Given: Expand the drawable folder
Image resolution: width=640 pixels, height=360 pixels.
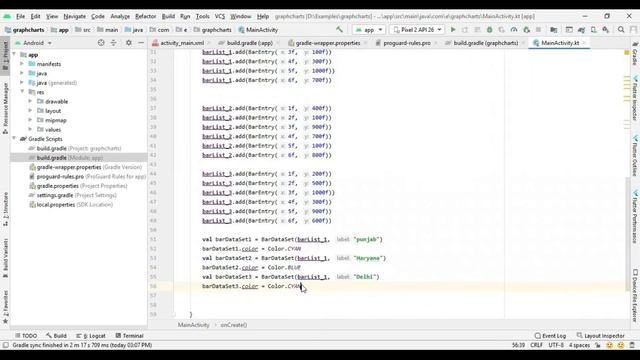Looking at the screenshot, I should tap(30, 102).
